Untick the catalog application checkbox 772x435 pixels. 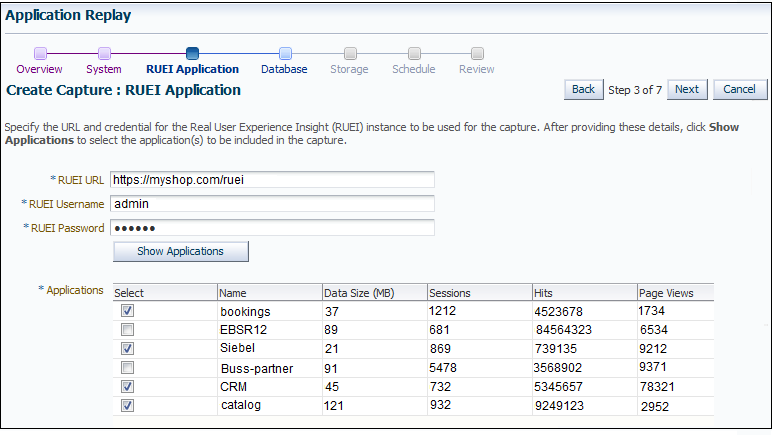click(128, 405)
